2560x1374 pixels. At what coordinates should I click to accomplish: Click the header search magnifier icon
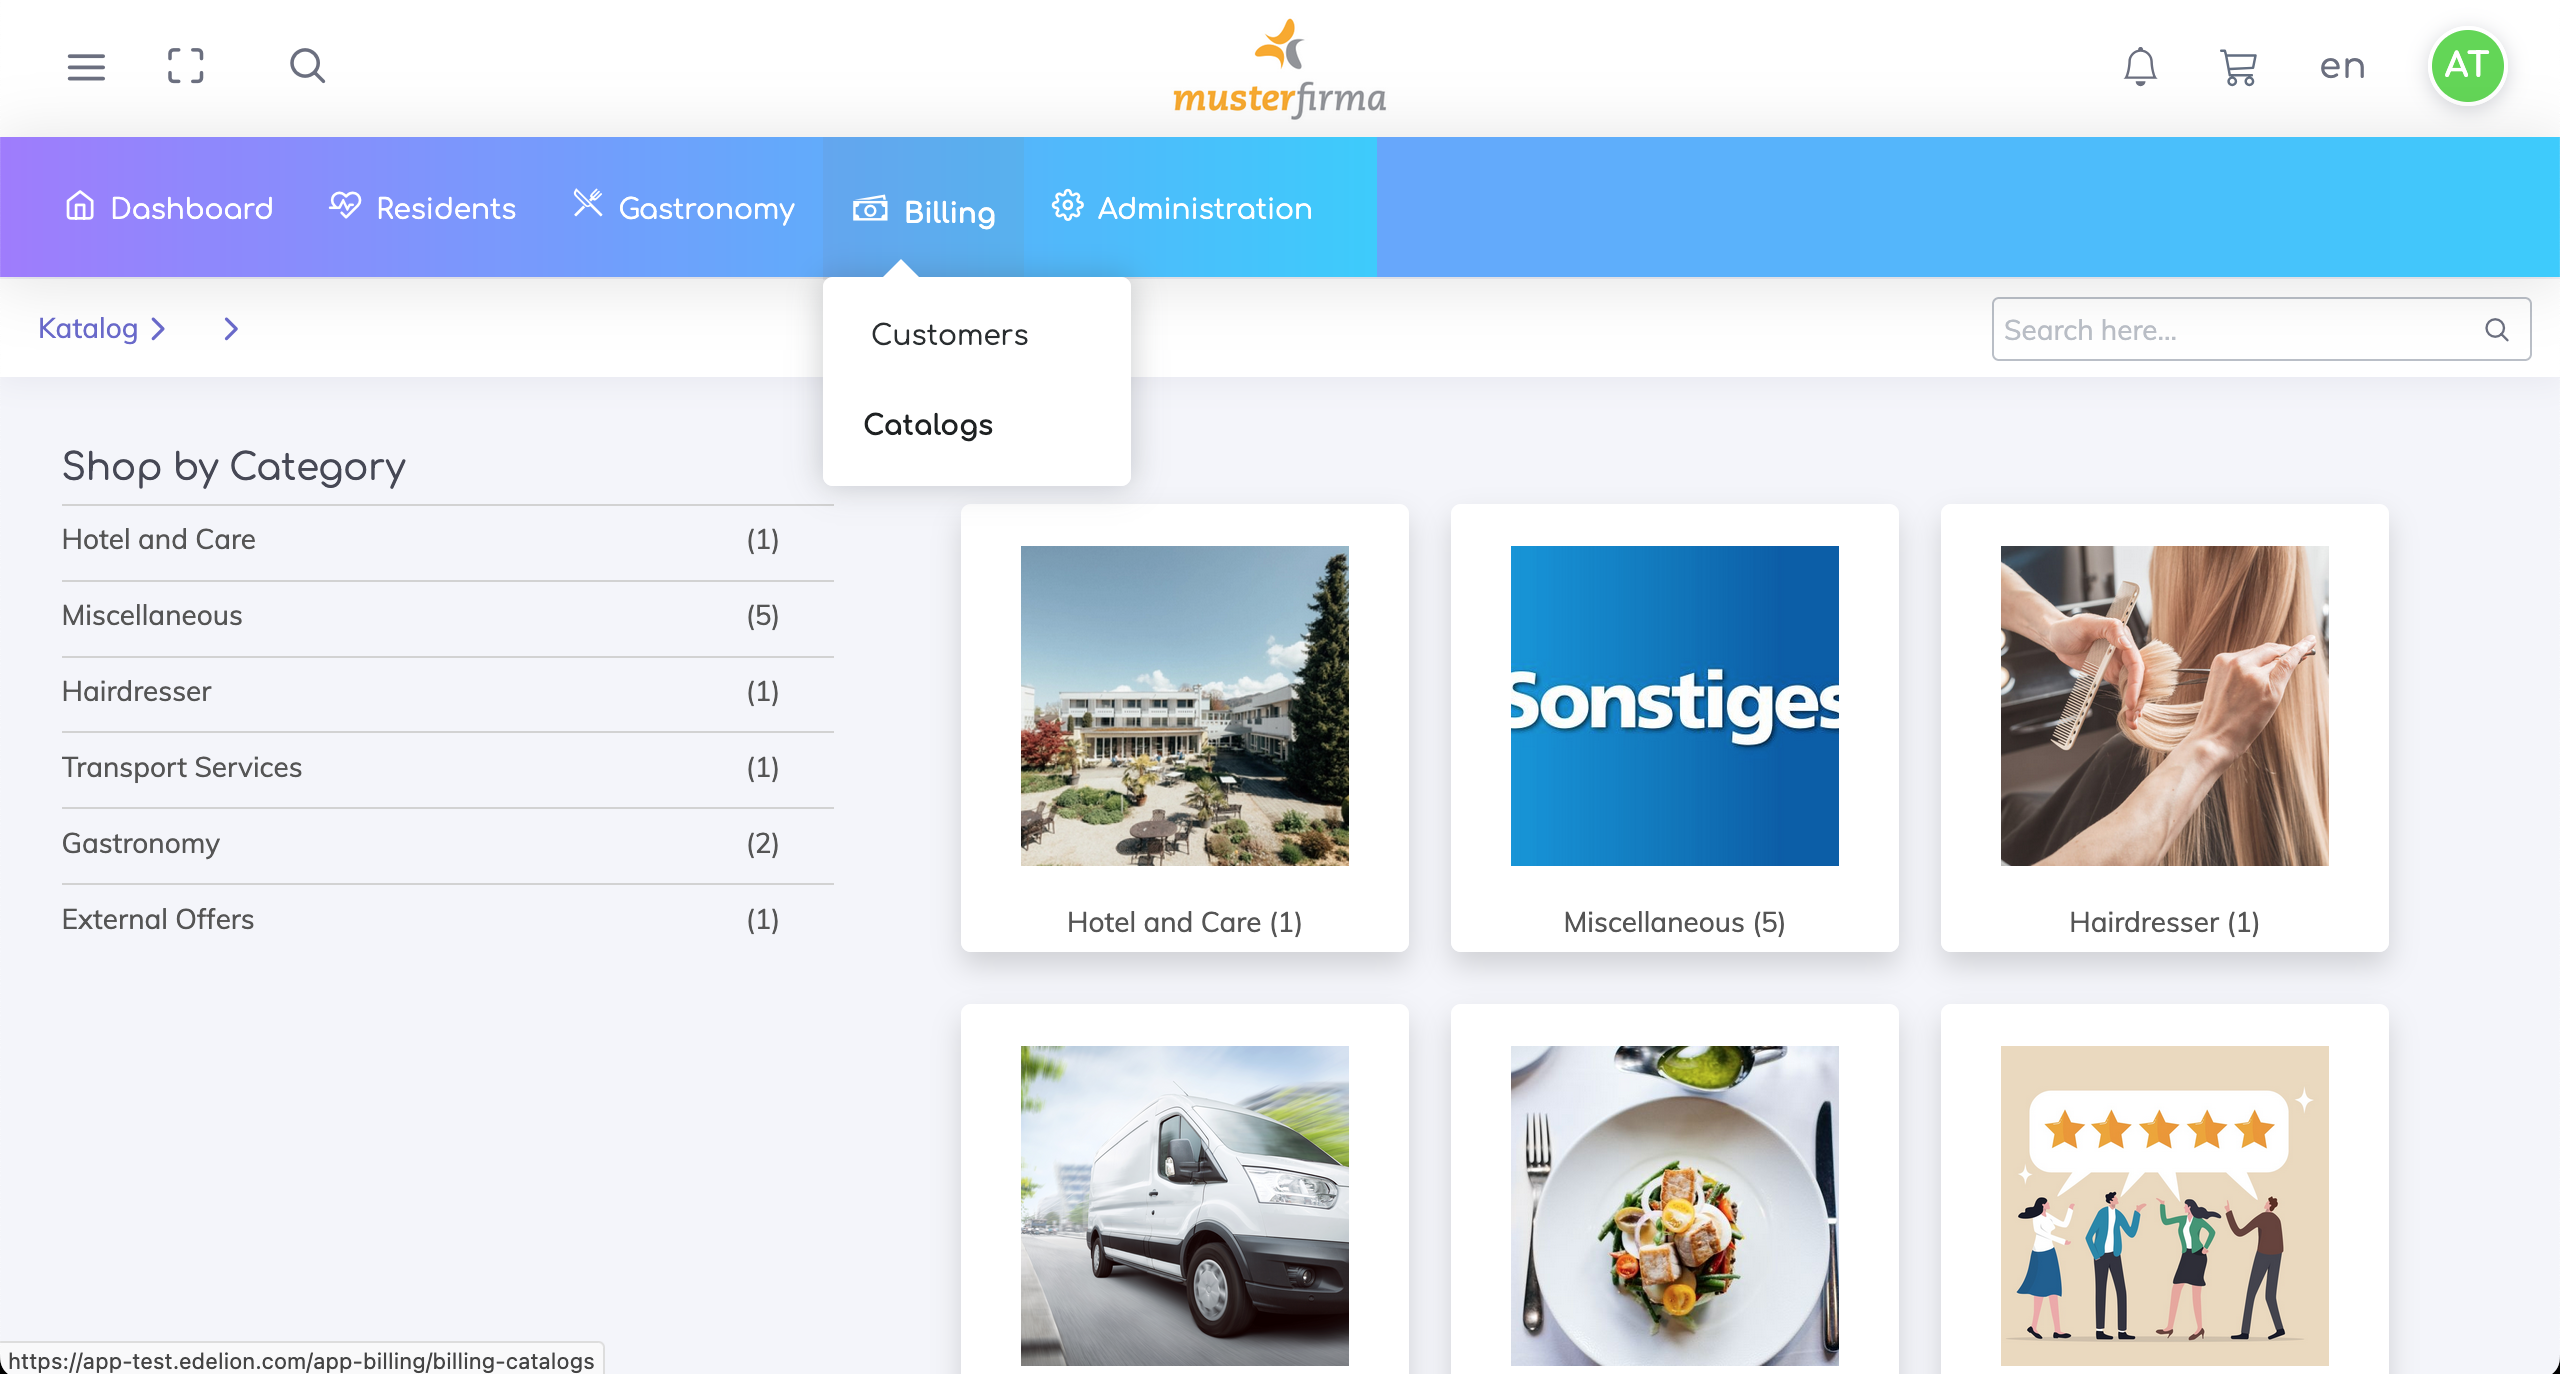(307, 66)
